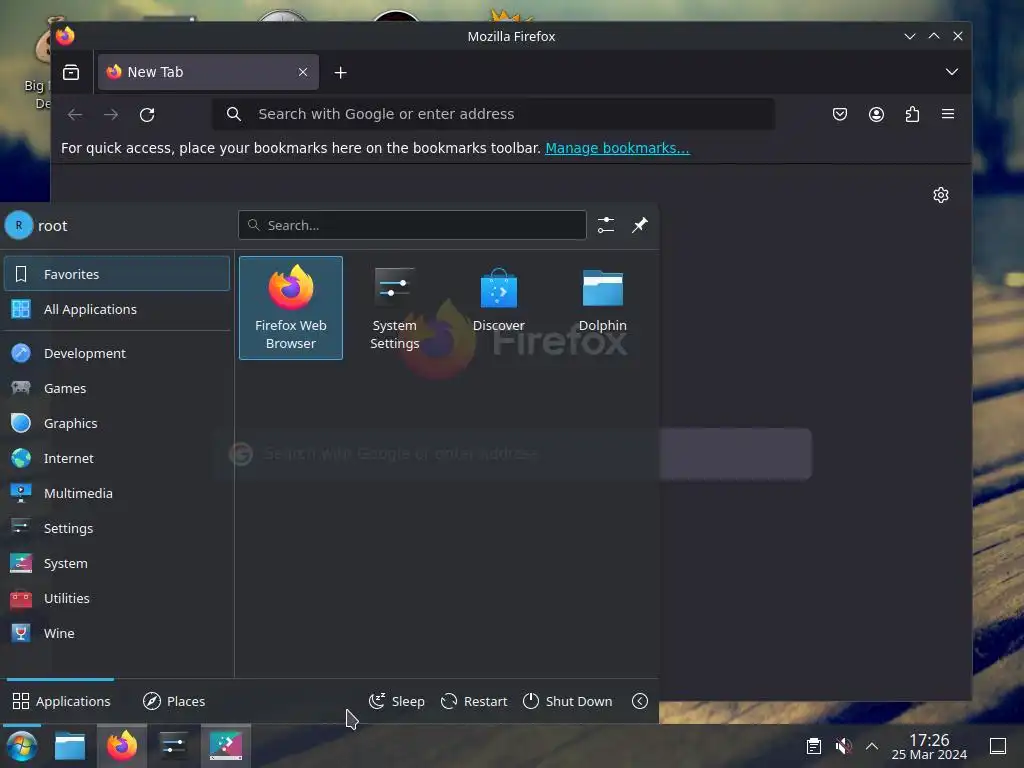This screenshot has height=768, width=1024.
Task: Open taskbar application launcher start button
Action: point(22,746)
